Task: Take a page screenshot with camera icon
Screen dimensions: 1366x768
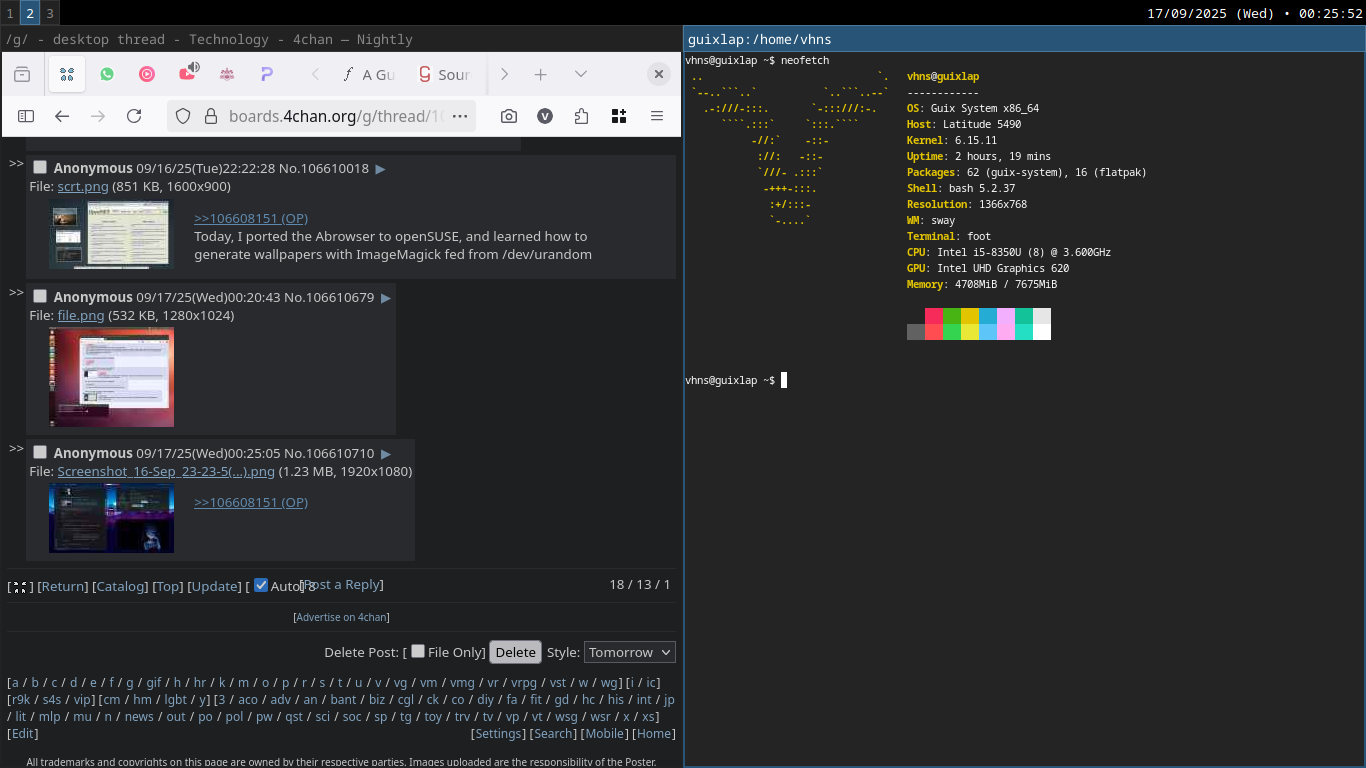Action: [x=509, y=116]
